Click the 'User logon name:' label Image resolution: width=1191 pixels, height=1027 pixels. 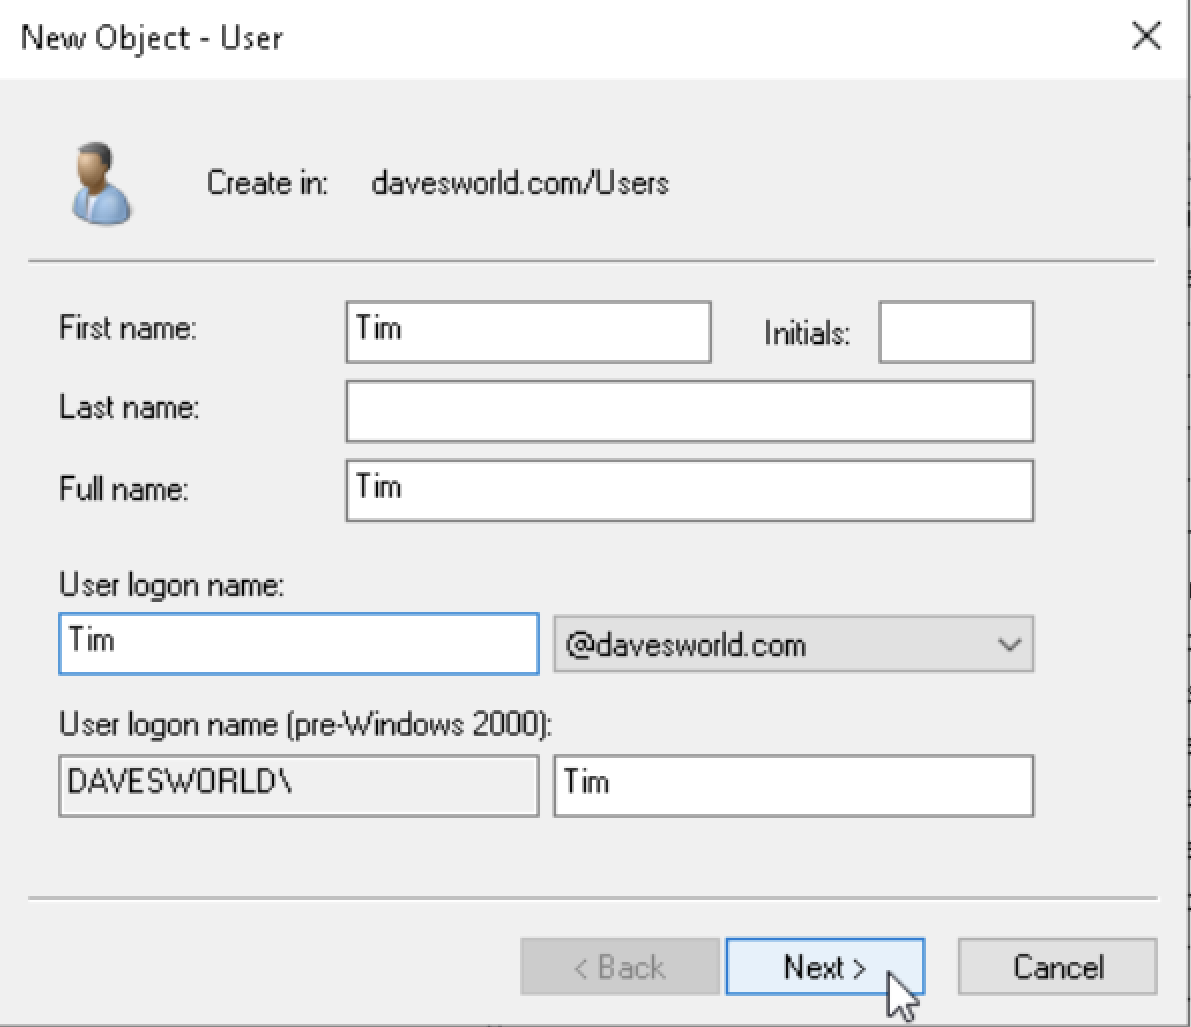point(172,586)
